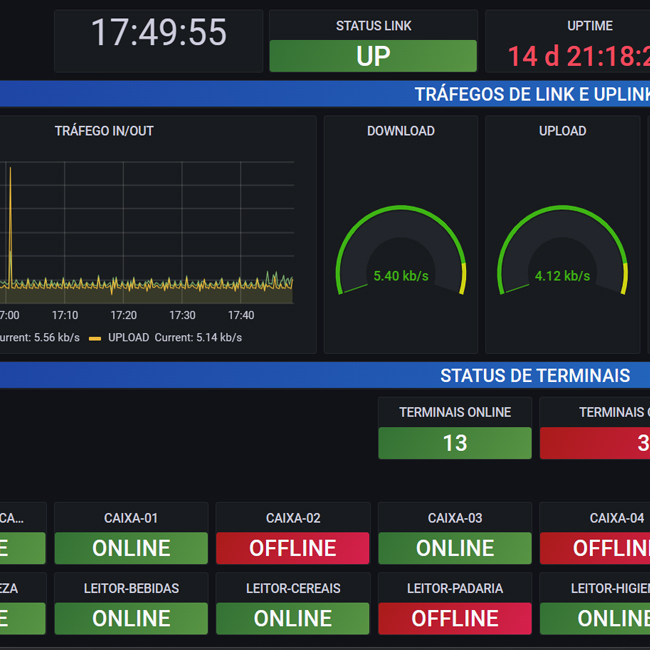The height and width of the screenshot is (650, 650).
Task: Click the 5.40 kb/s download gauge value
Action: pyautogui.click(x=401, y=276)
